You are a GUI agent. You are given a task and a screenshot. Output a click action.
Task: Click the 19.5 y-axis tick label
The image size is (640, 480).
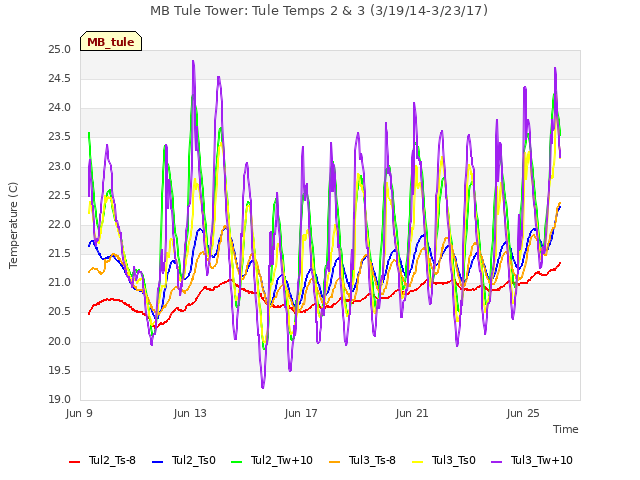(60, 371)
